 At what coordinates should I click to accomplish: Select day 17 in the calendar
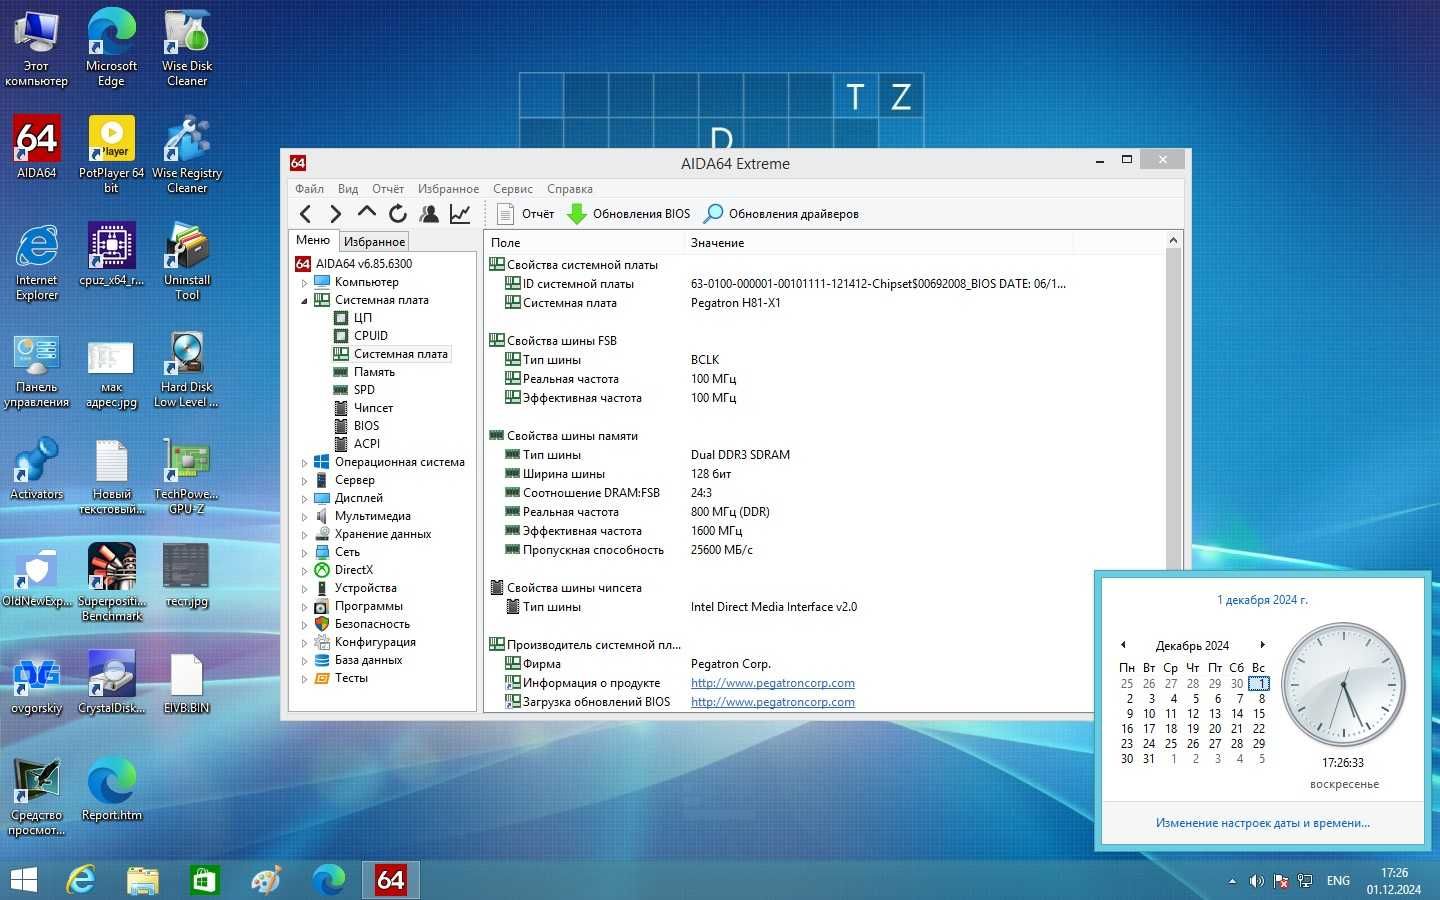click(1149, 729)
